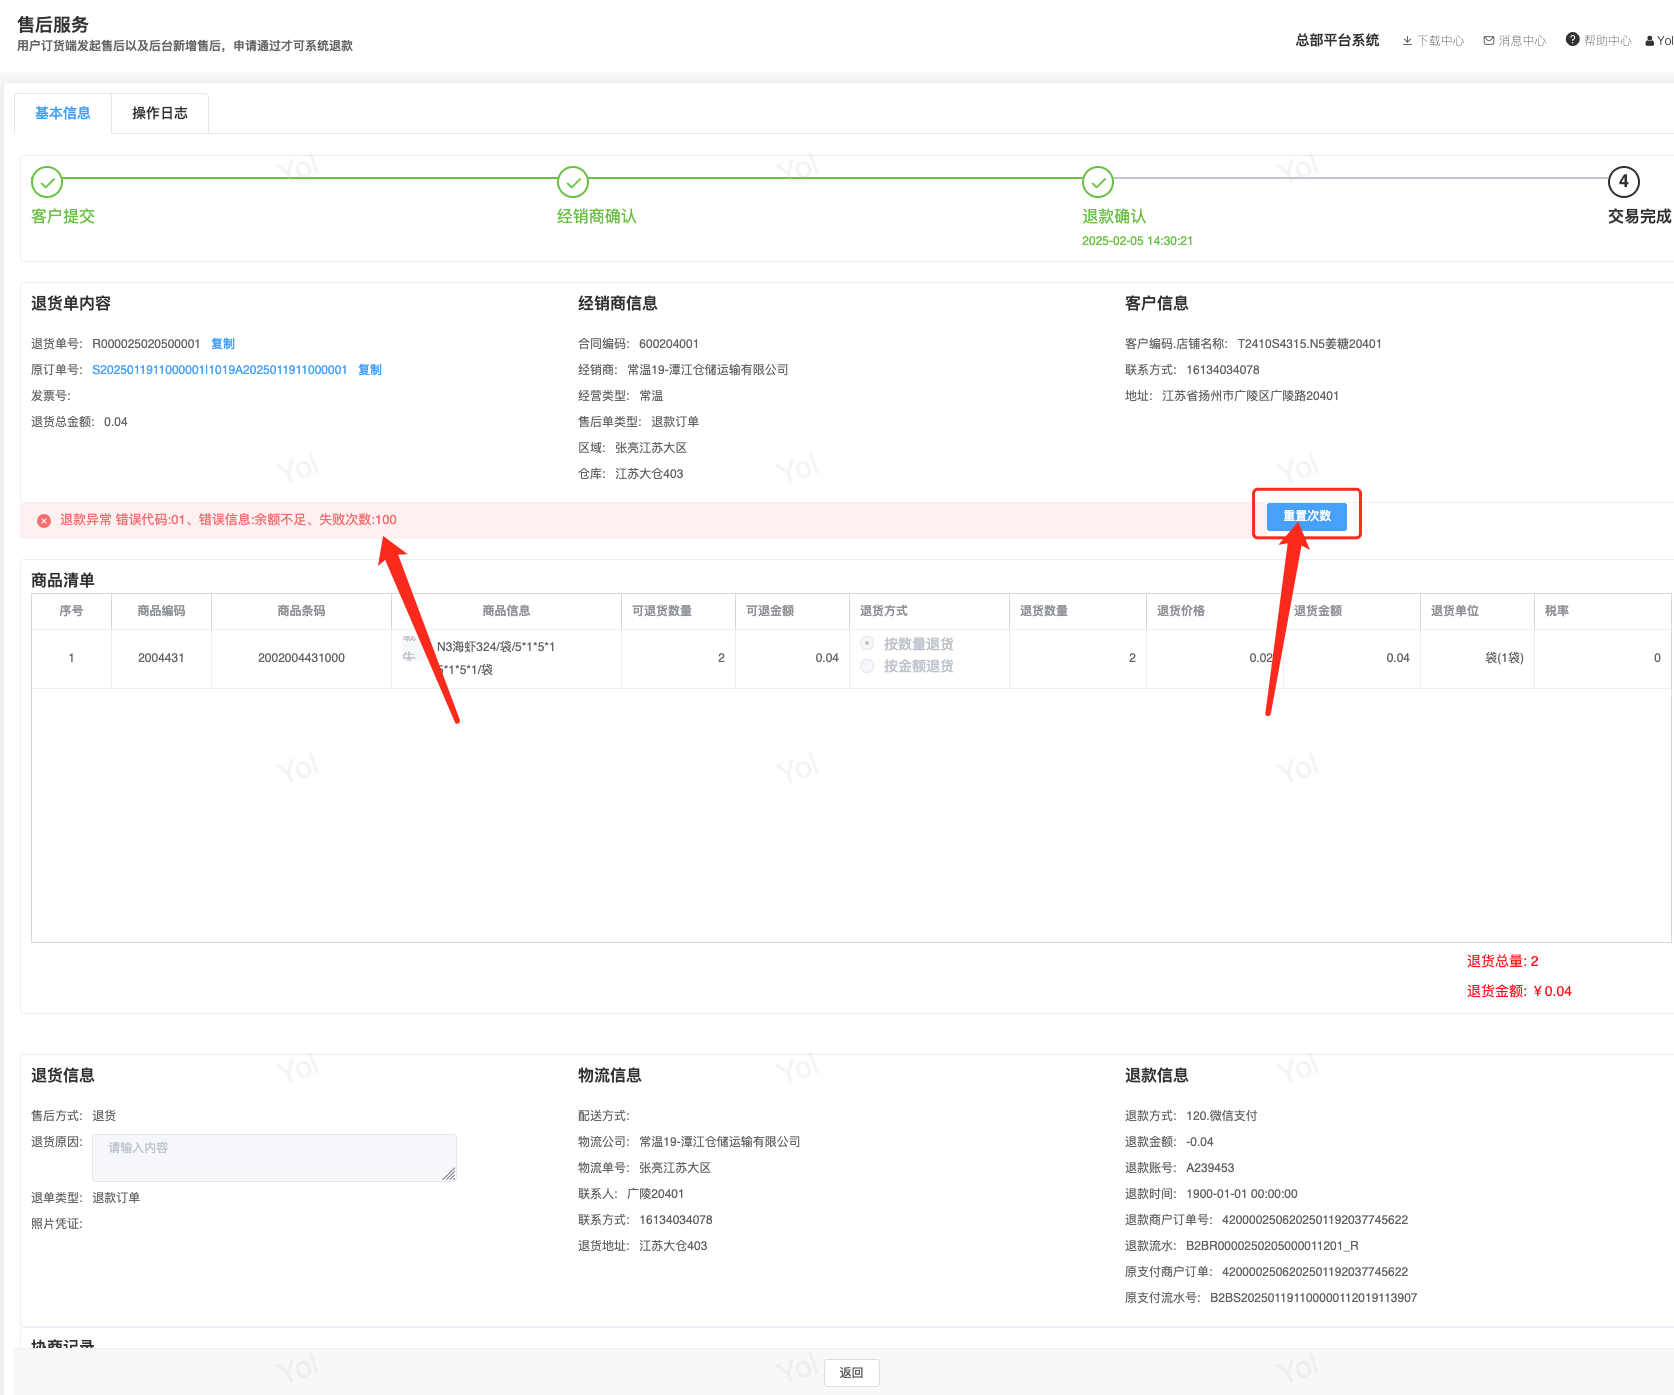
Task: Click the 商品编码 column header
Action: coord(161,611)
